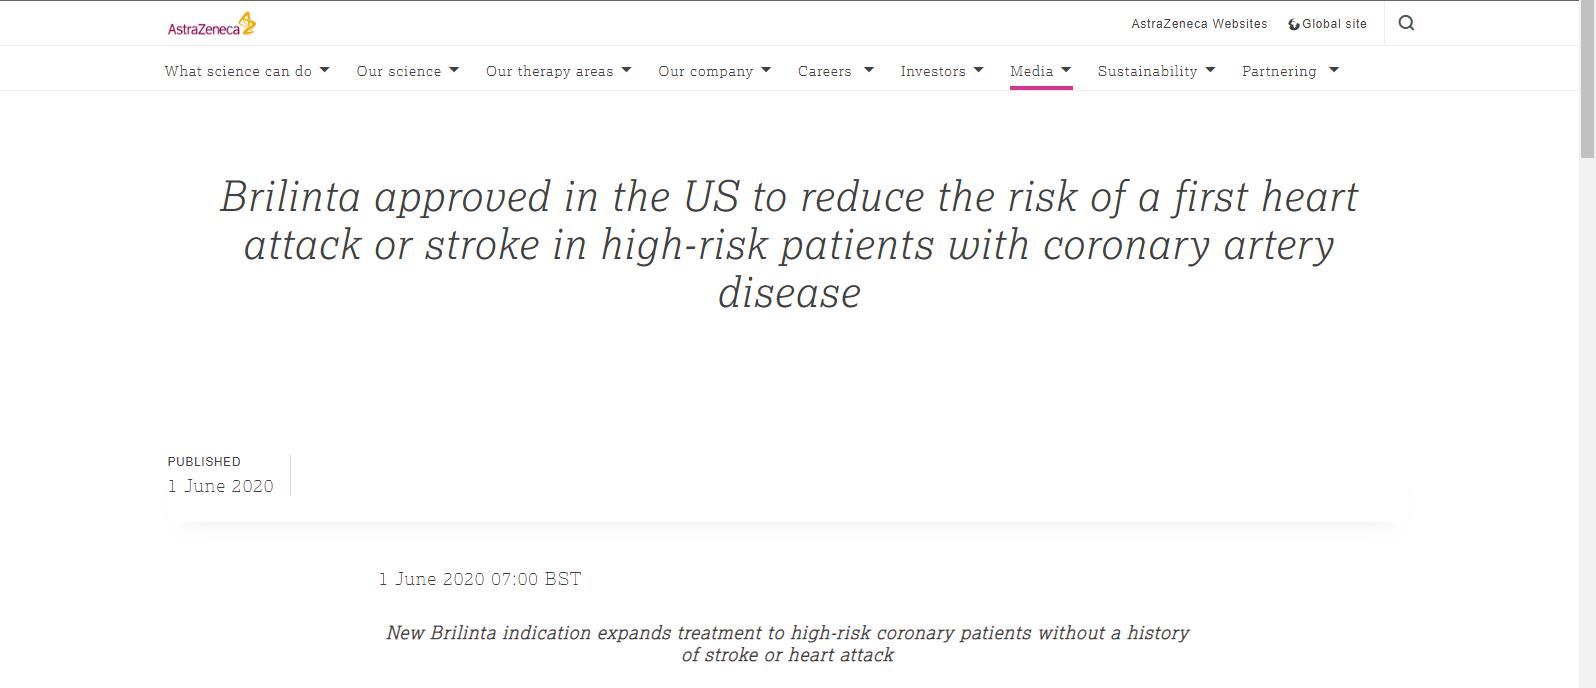Expand the Careers dropdown arrow

click(869, 70)
